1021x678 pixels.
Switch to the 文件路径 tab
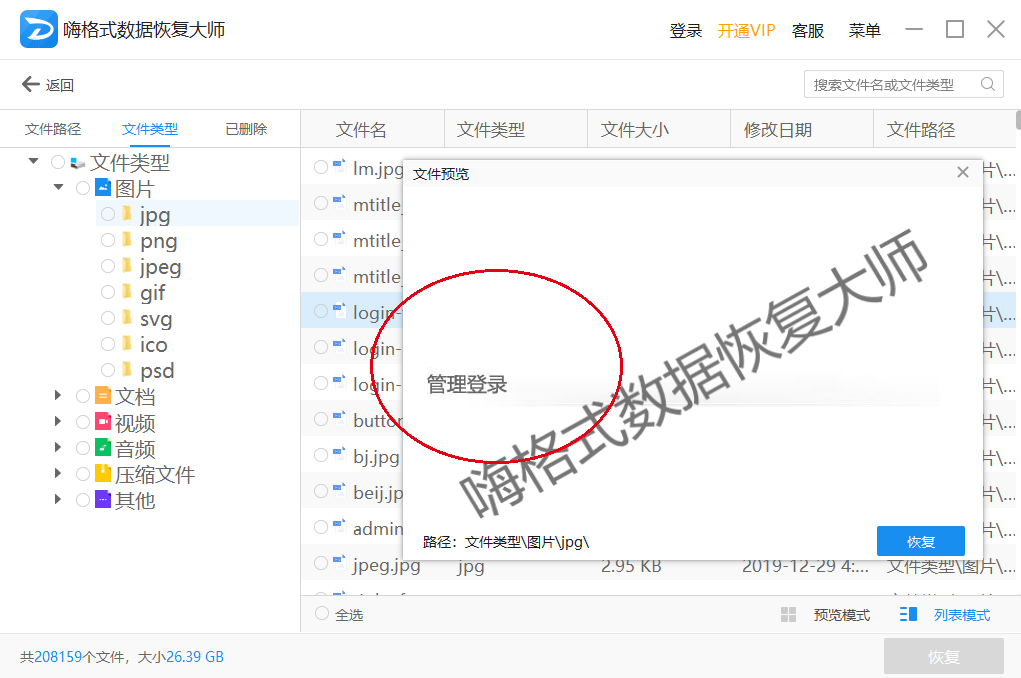point(53,129)
